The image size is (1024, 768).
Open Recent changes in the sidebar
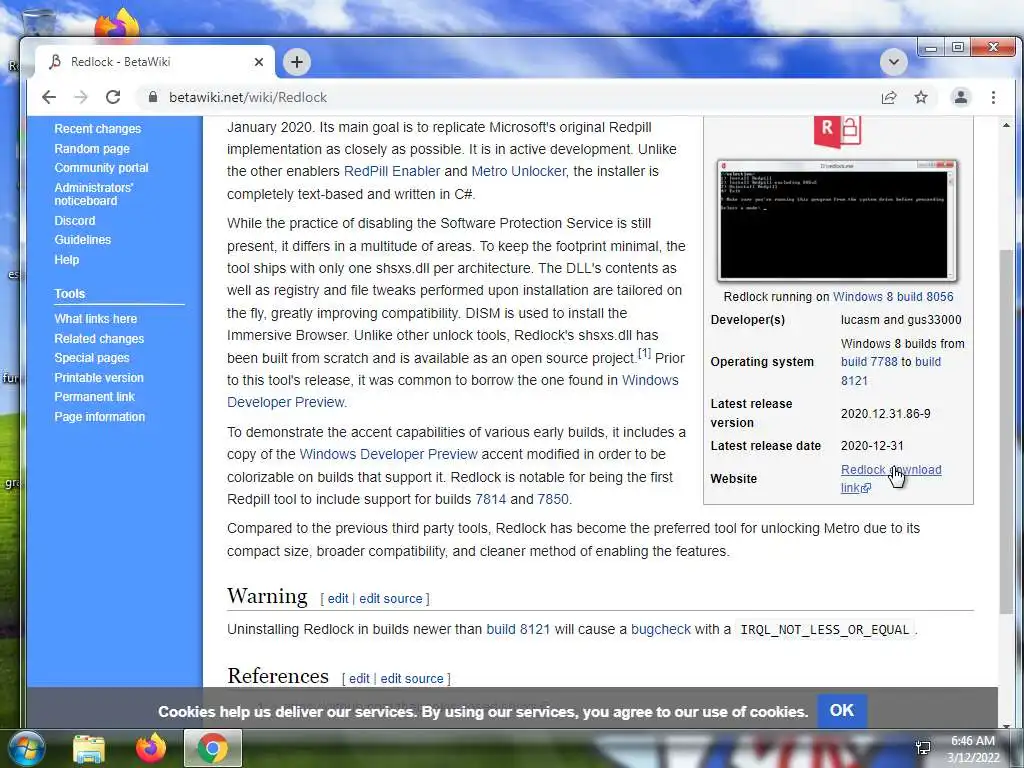pos(97,129)
